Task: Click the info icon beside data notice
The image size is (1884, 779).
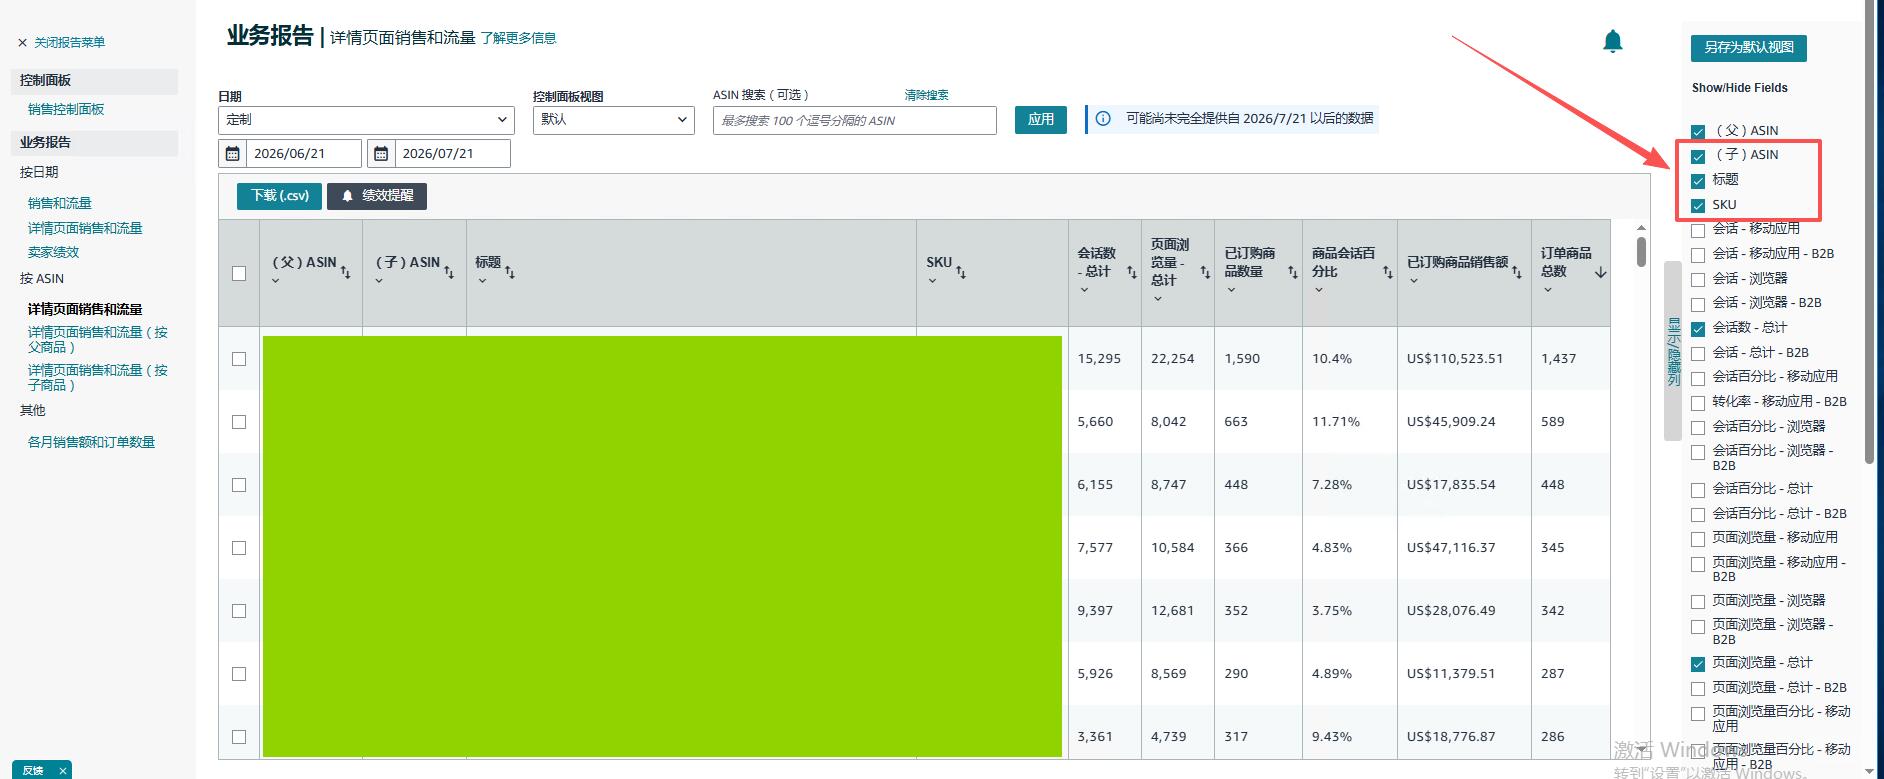Action: [1103, 119]
